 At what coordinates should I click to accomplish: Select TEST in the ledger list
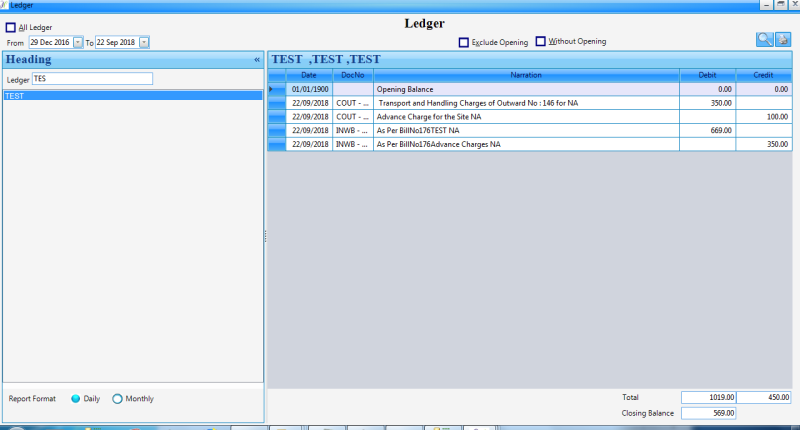coord(132,96)
